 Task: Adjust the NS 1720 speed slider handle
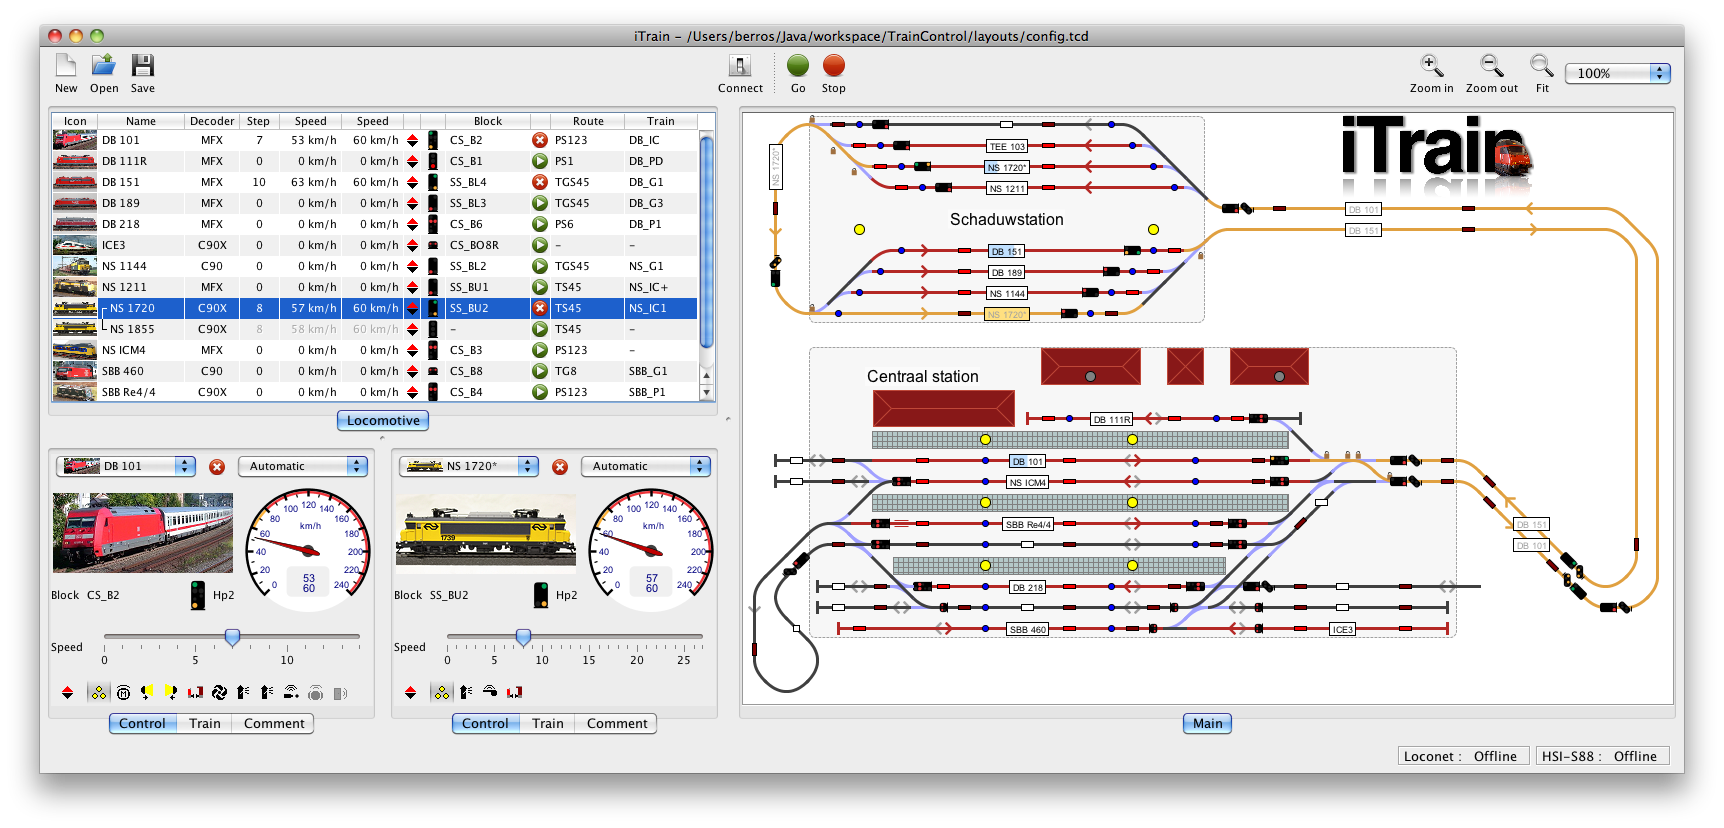pyautogui.click(x=523, y=637)
